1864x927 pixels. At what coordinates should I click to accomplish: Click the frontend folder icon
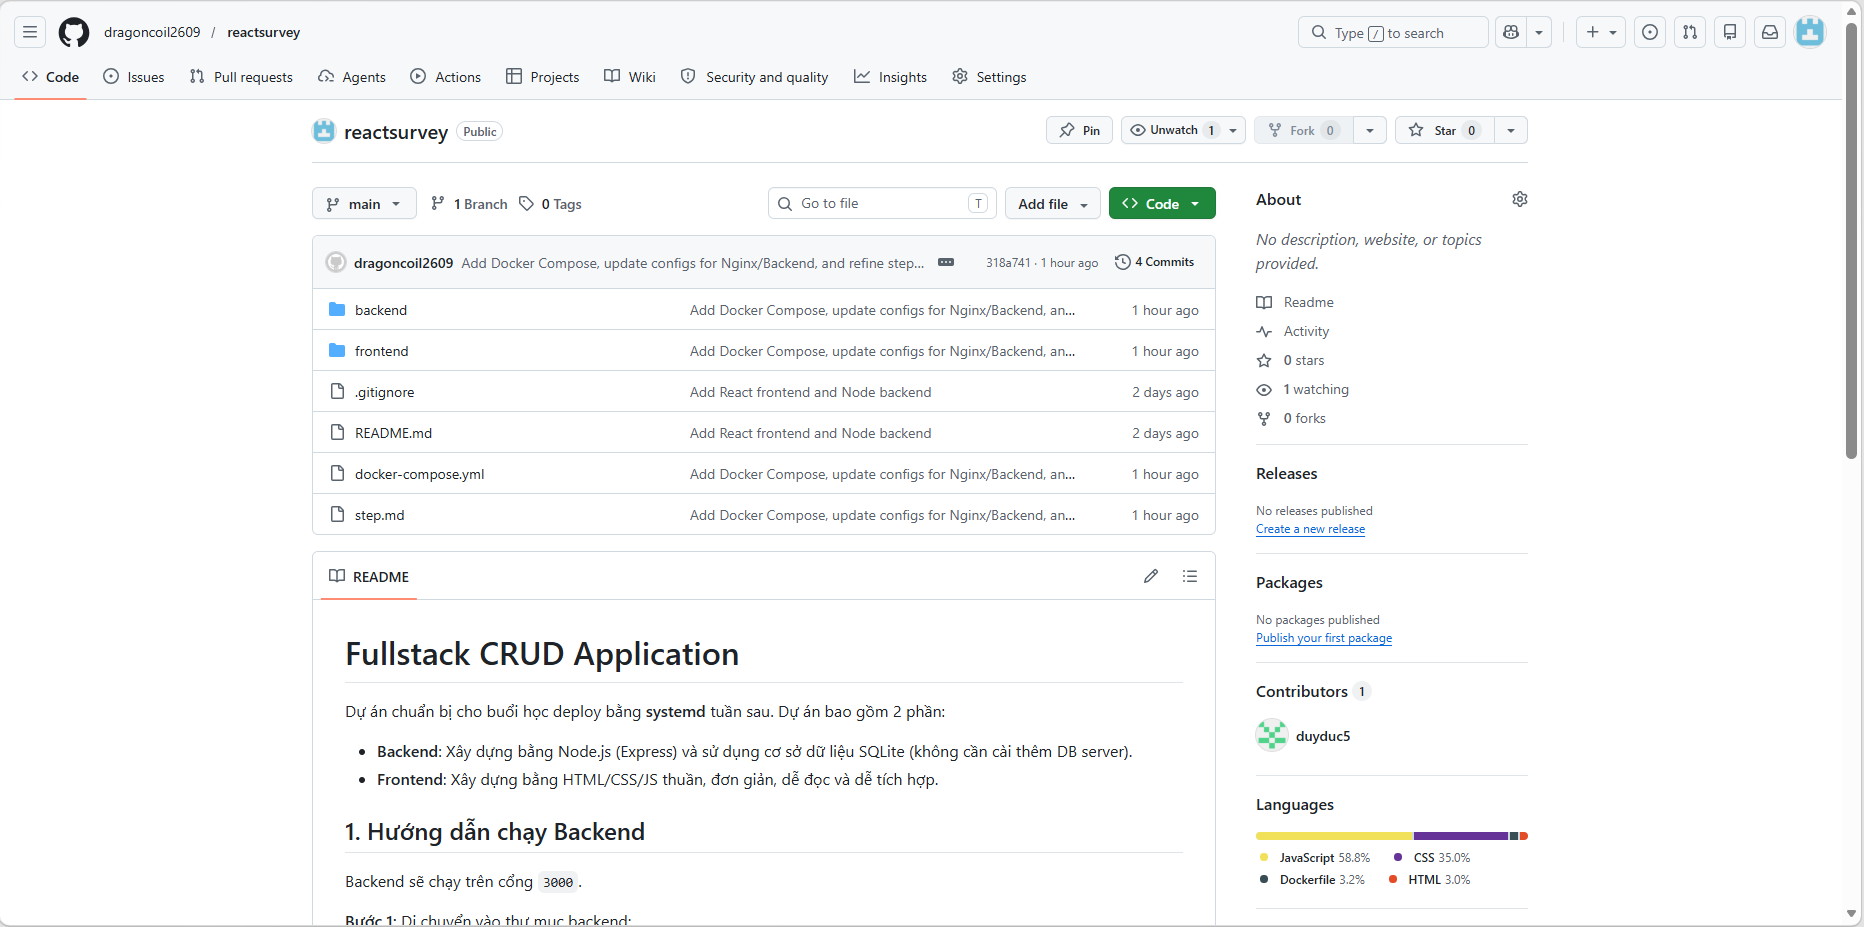click(x=337, y=351)
